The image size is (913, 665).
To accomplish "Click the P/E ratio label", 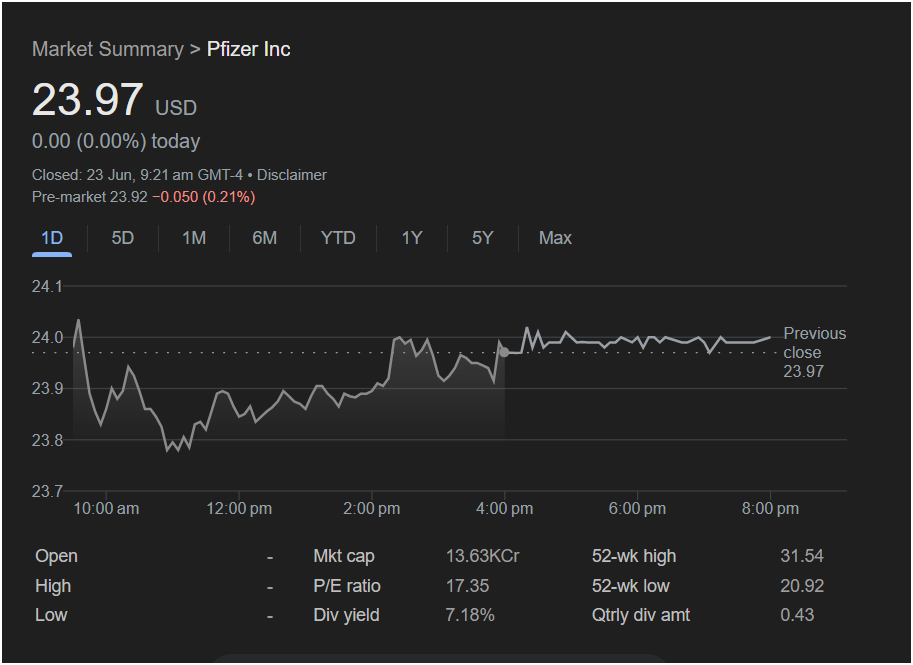I will pos(347,586).
